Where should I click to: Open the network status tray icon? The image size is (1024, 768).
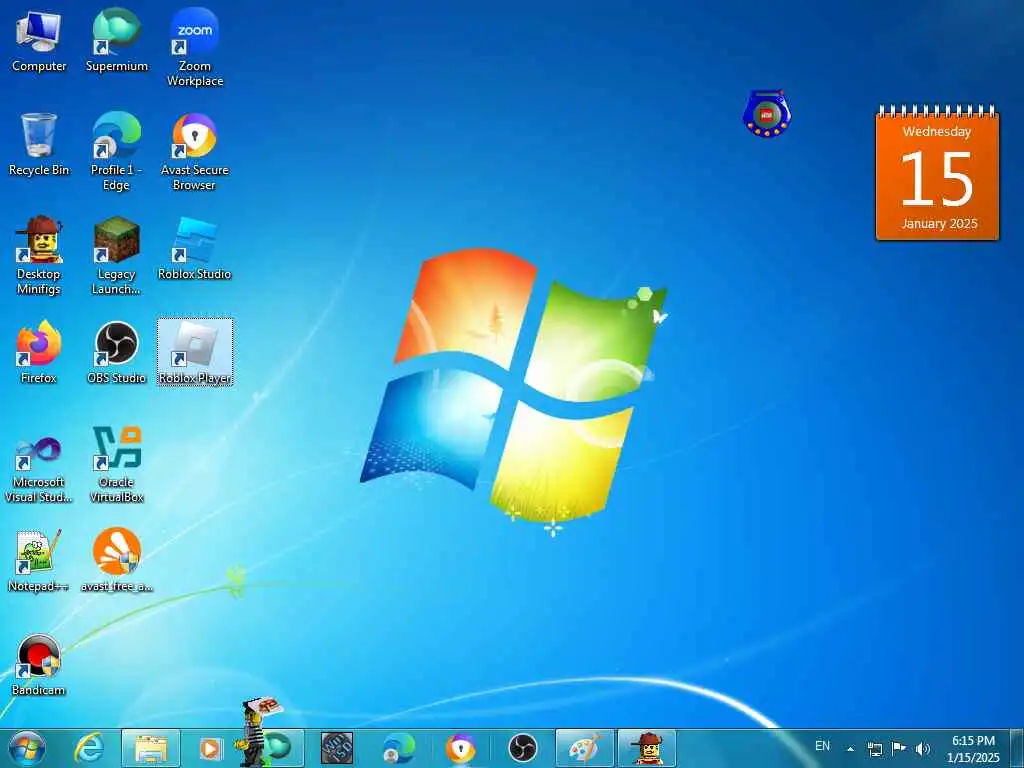point(874,749)
